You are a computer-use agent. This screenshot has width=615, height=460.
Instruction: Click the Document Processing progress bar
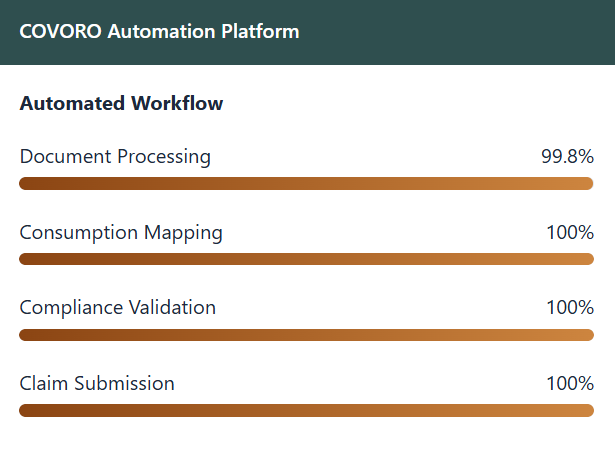point(307,183)
